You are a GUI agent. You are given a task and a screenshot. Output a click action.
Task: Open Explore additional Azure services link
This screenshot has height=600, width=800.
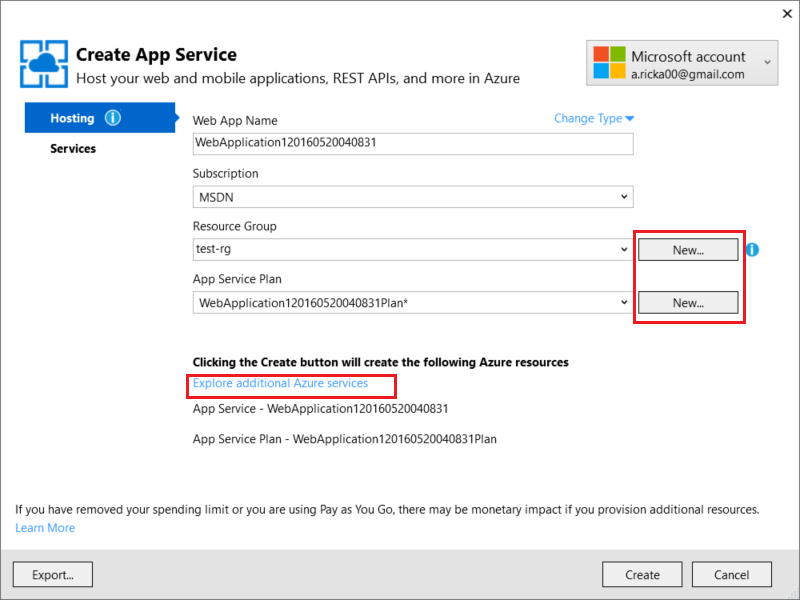pos(280,383)
